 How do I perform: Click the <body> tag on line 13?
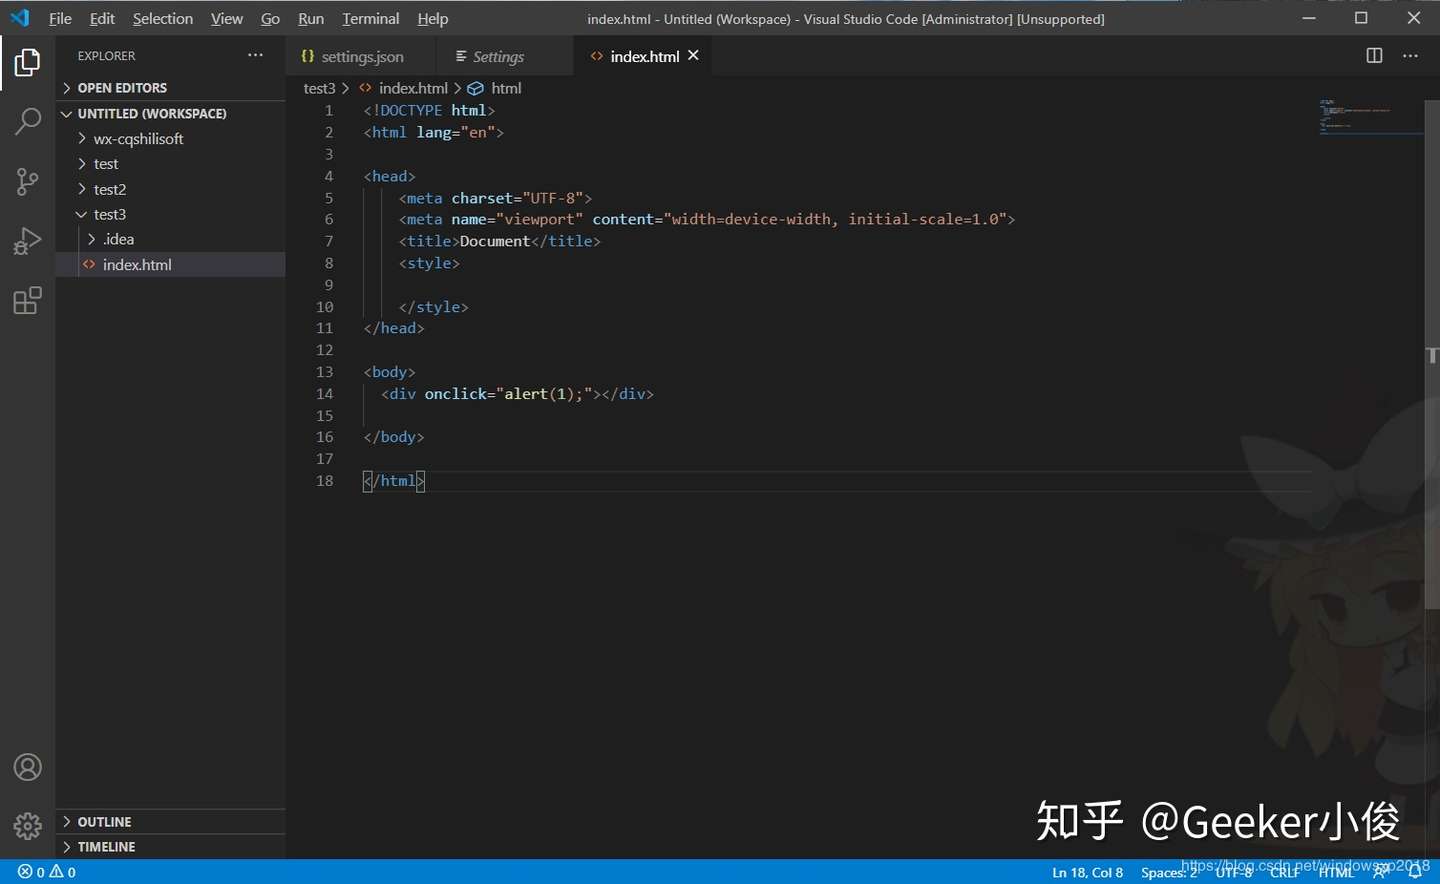[x=390, y=372]
